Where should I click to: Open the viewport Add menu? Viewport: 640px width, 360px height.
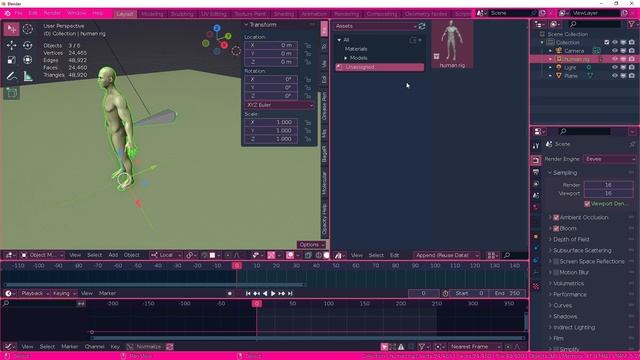(x=113, y=255)
